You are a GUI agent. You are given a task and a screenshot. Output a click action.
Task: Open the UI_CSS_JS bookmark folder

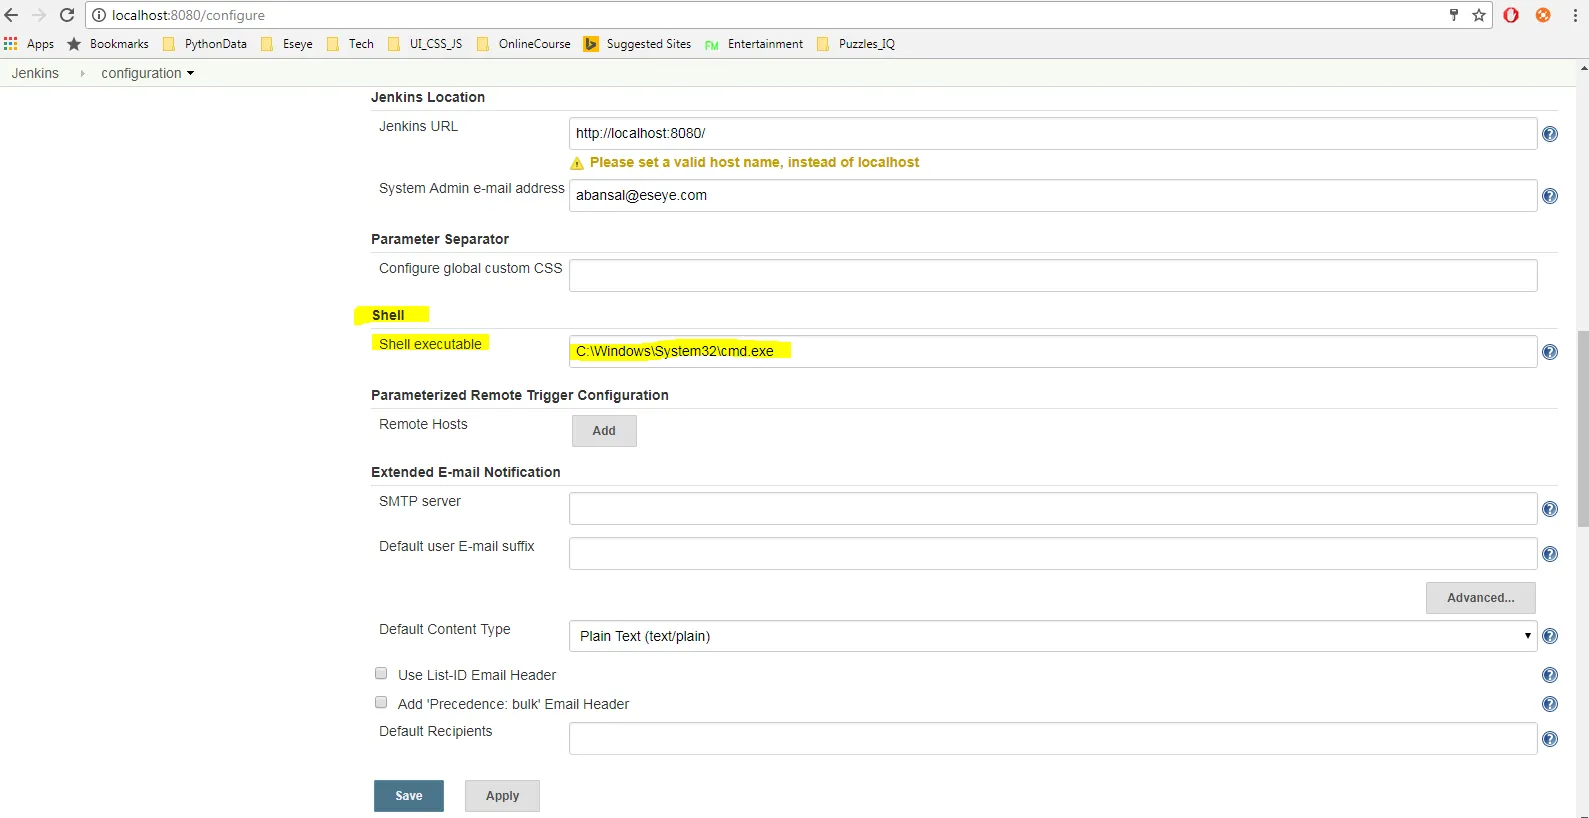[x=424, y=44]
